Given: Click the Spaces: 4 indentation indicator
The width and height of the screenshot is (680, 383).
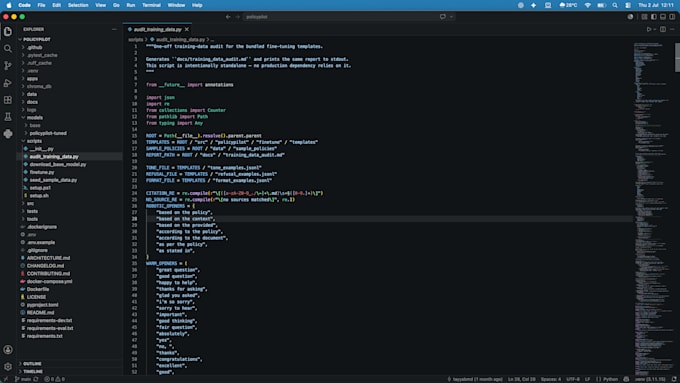Looking at the screenshot, I should point(551,379).
